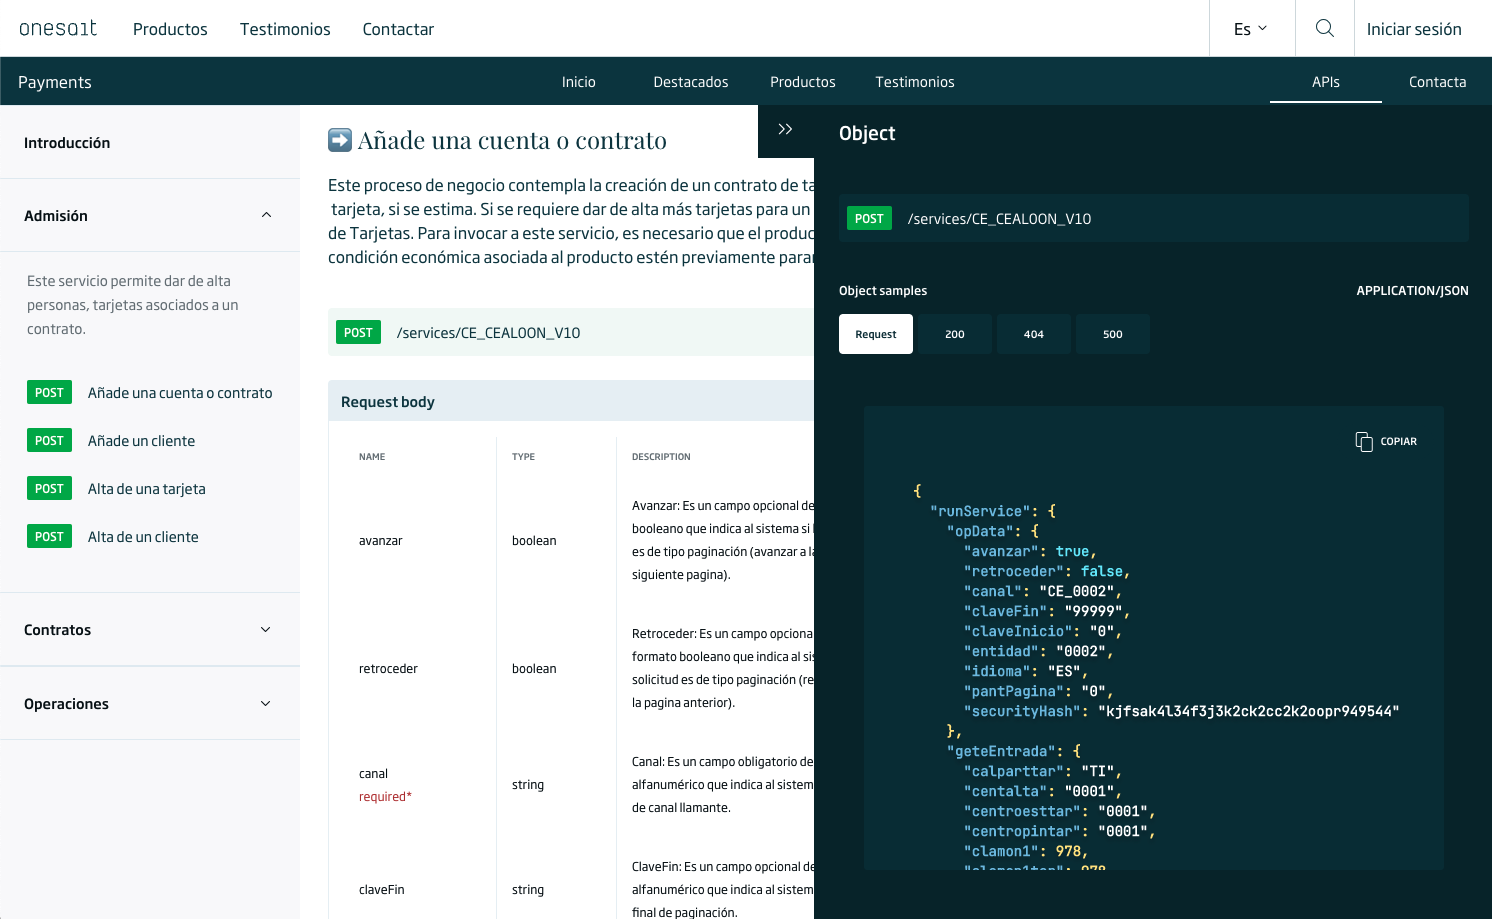Click the retroceder parameter name
Screen dimensions: 1492x919
pos(388,669)
